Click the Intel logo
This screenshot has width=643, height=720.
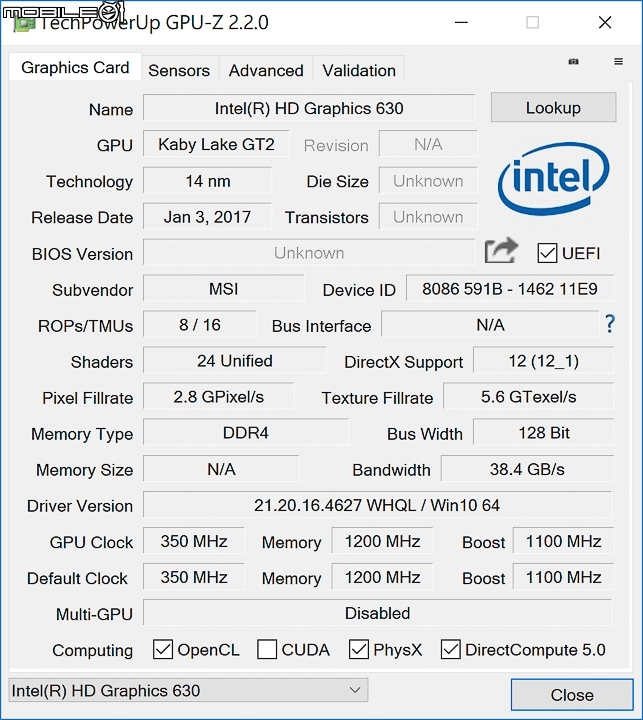[553, 179]
